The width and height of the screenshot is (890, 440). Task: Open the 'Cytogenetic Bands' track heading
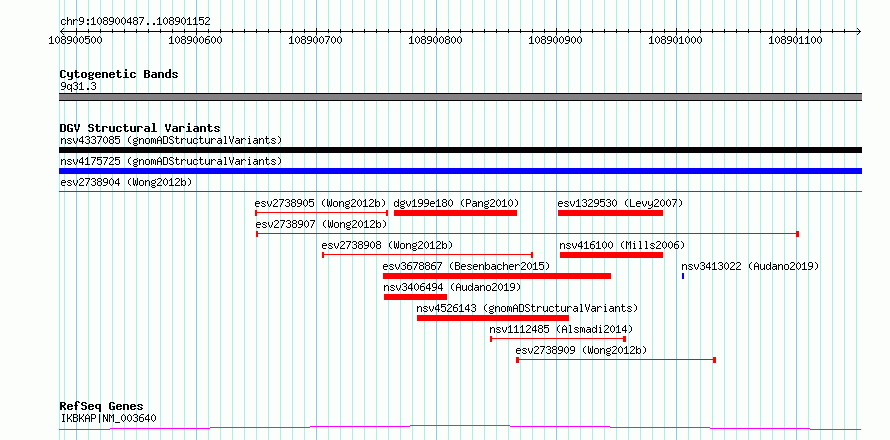119,74
